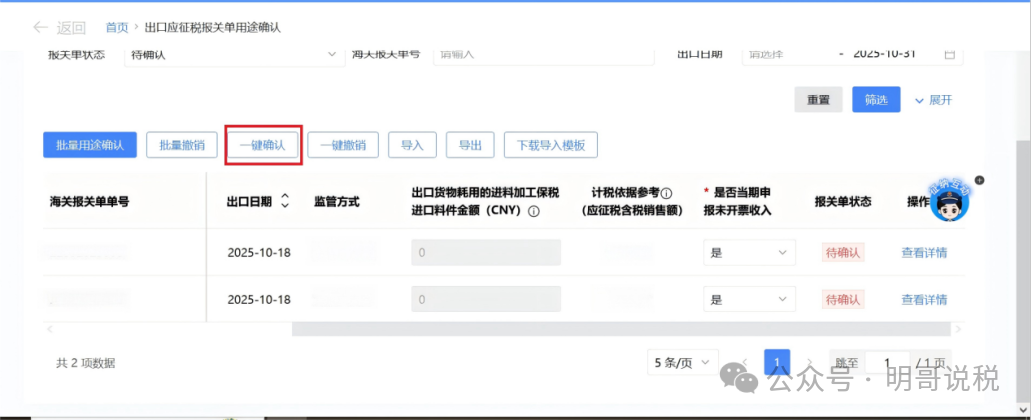1032x420 pixels.
Task: Click the horizontal table scrollbar
Action: point(620,328)
